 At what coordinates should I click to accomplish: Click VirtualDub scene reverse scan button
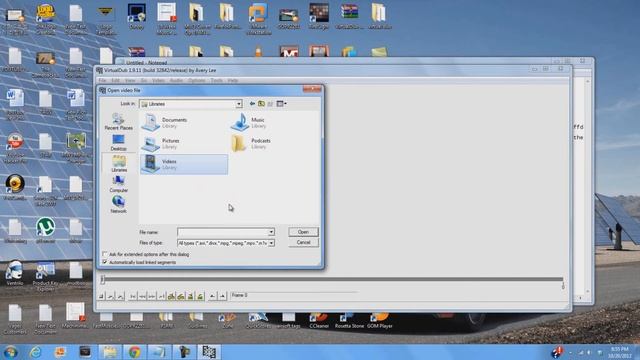(x=190, y=296)
